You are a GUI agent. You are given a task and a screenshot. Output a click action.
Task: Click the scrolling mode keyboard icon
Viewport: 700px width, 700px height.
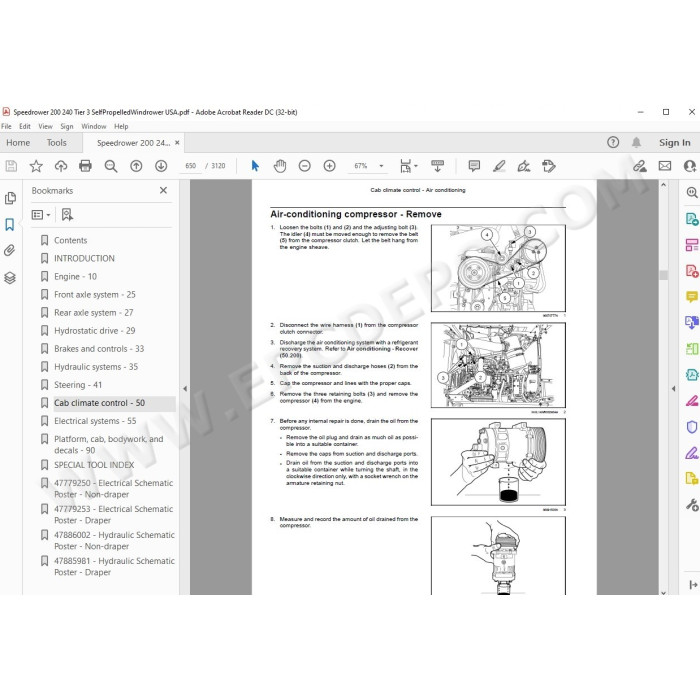click(x=438, y=166)
